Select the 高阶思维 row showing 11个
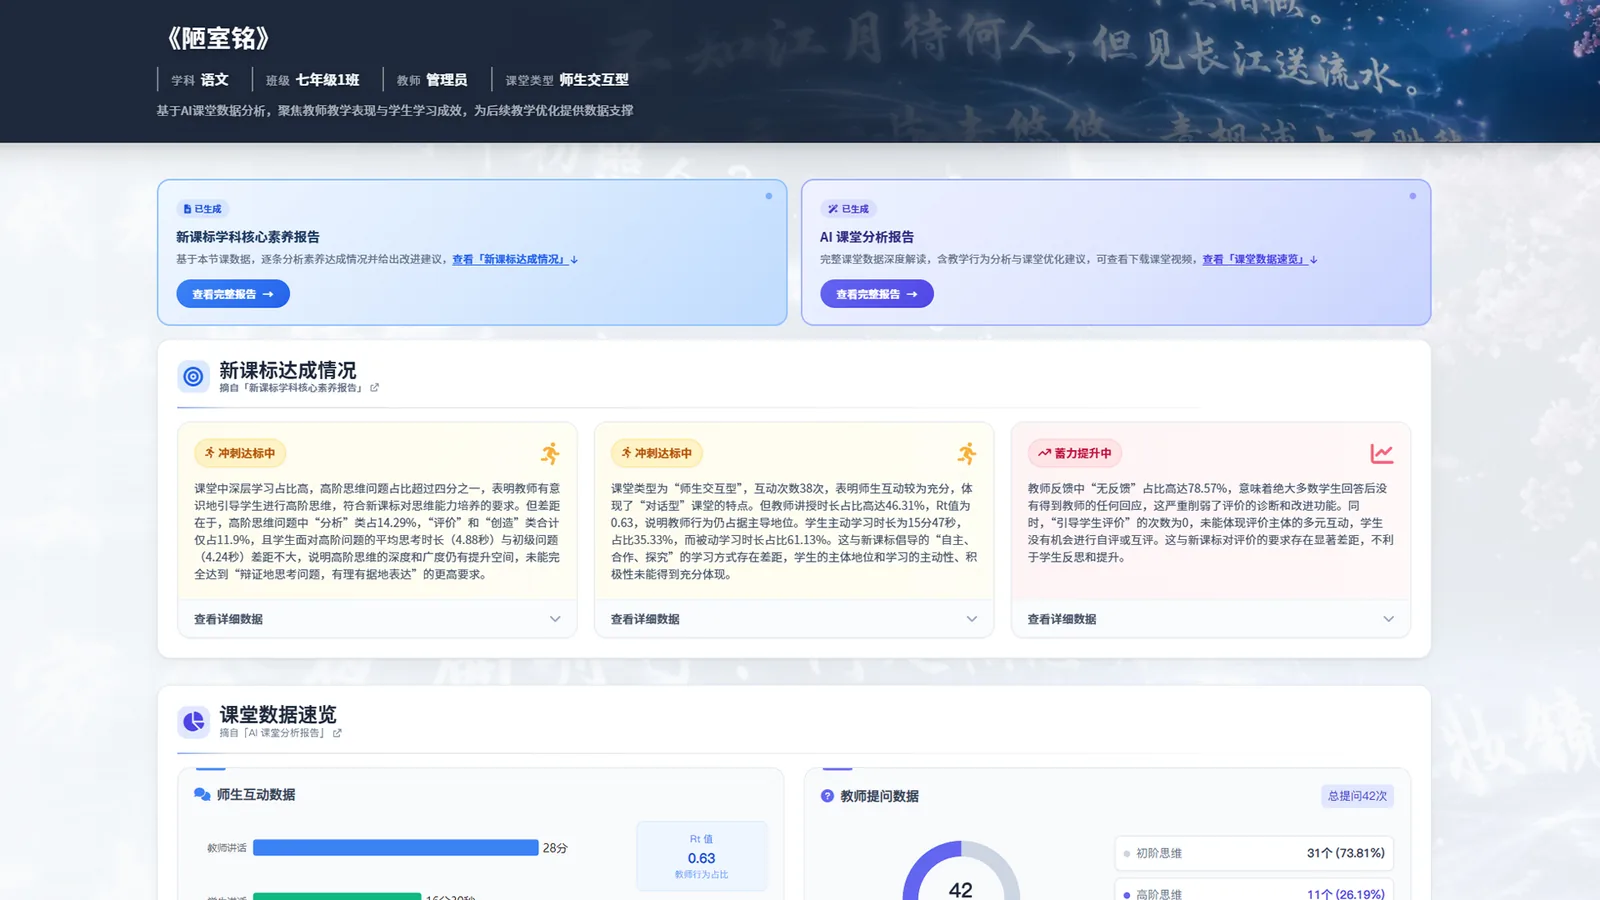 1254,891
